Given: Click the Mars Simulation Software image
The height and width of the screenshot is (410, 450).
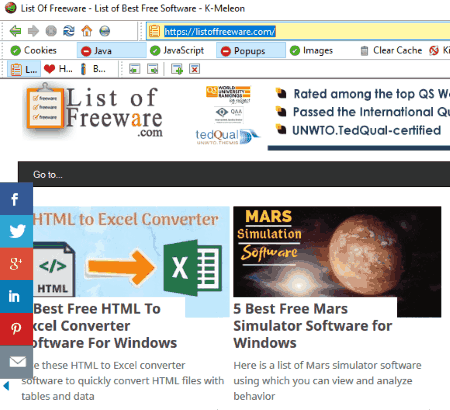Looking at the screenshot, I should coord(337,252).
